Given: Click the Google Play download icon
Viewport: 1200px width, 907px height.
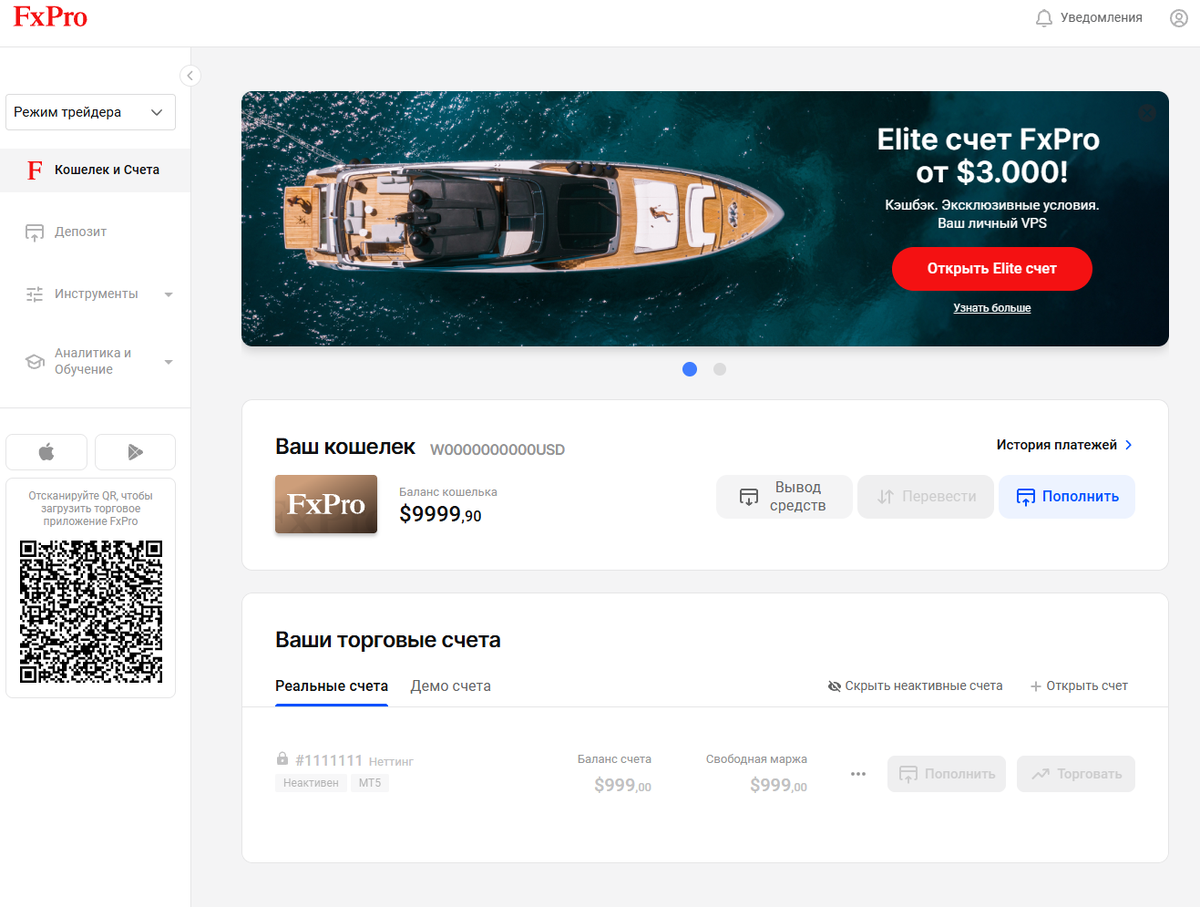Looking at the screenshot, I should point(135,452).
